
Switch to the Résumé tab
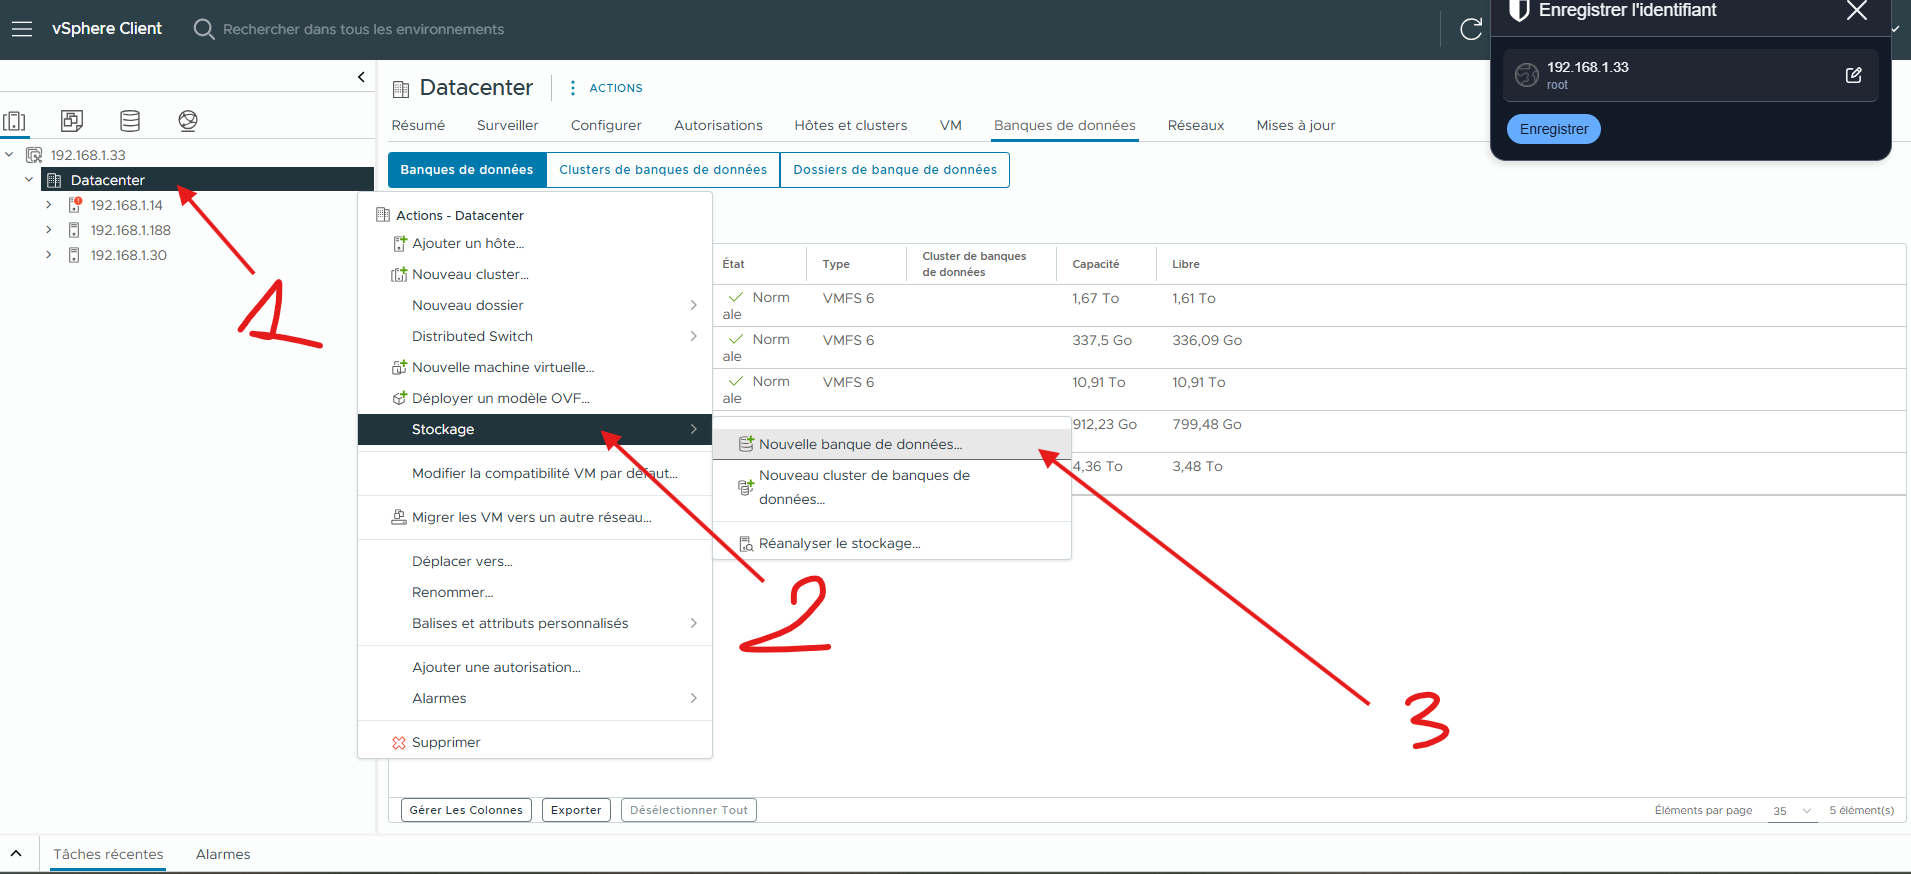[418, 126]
